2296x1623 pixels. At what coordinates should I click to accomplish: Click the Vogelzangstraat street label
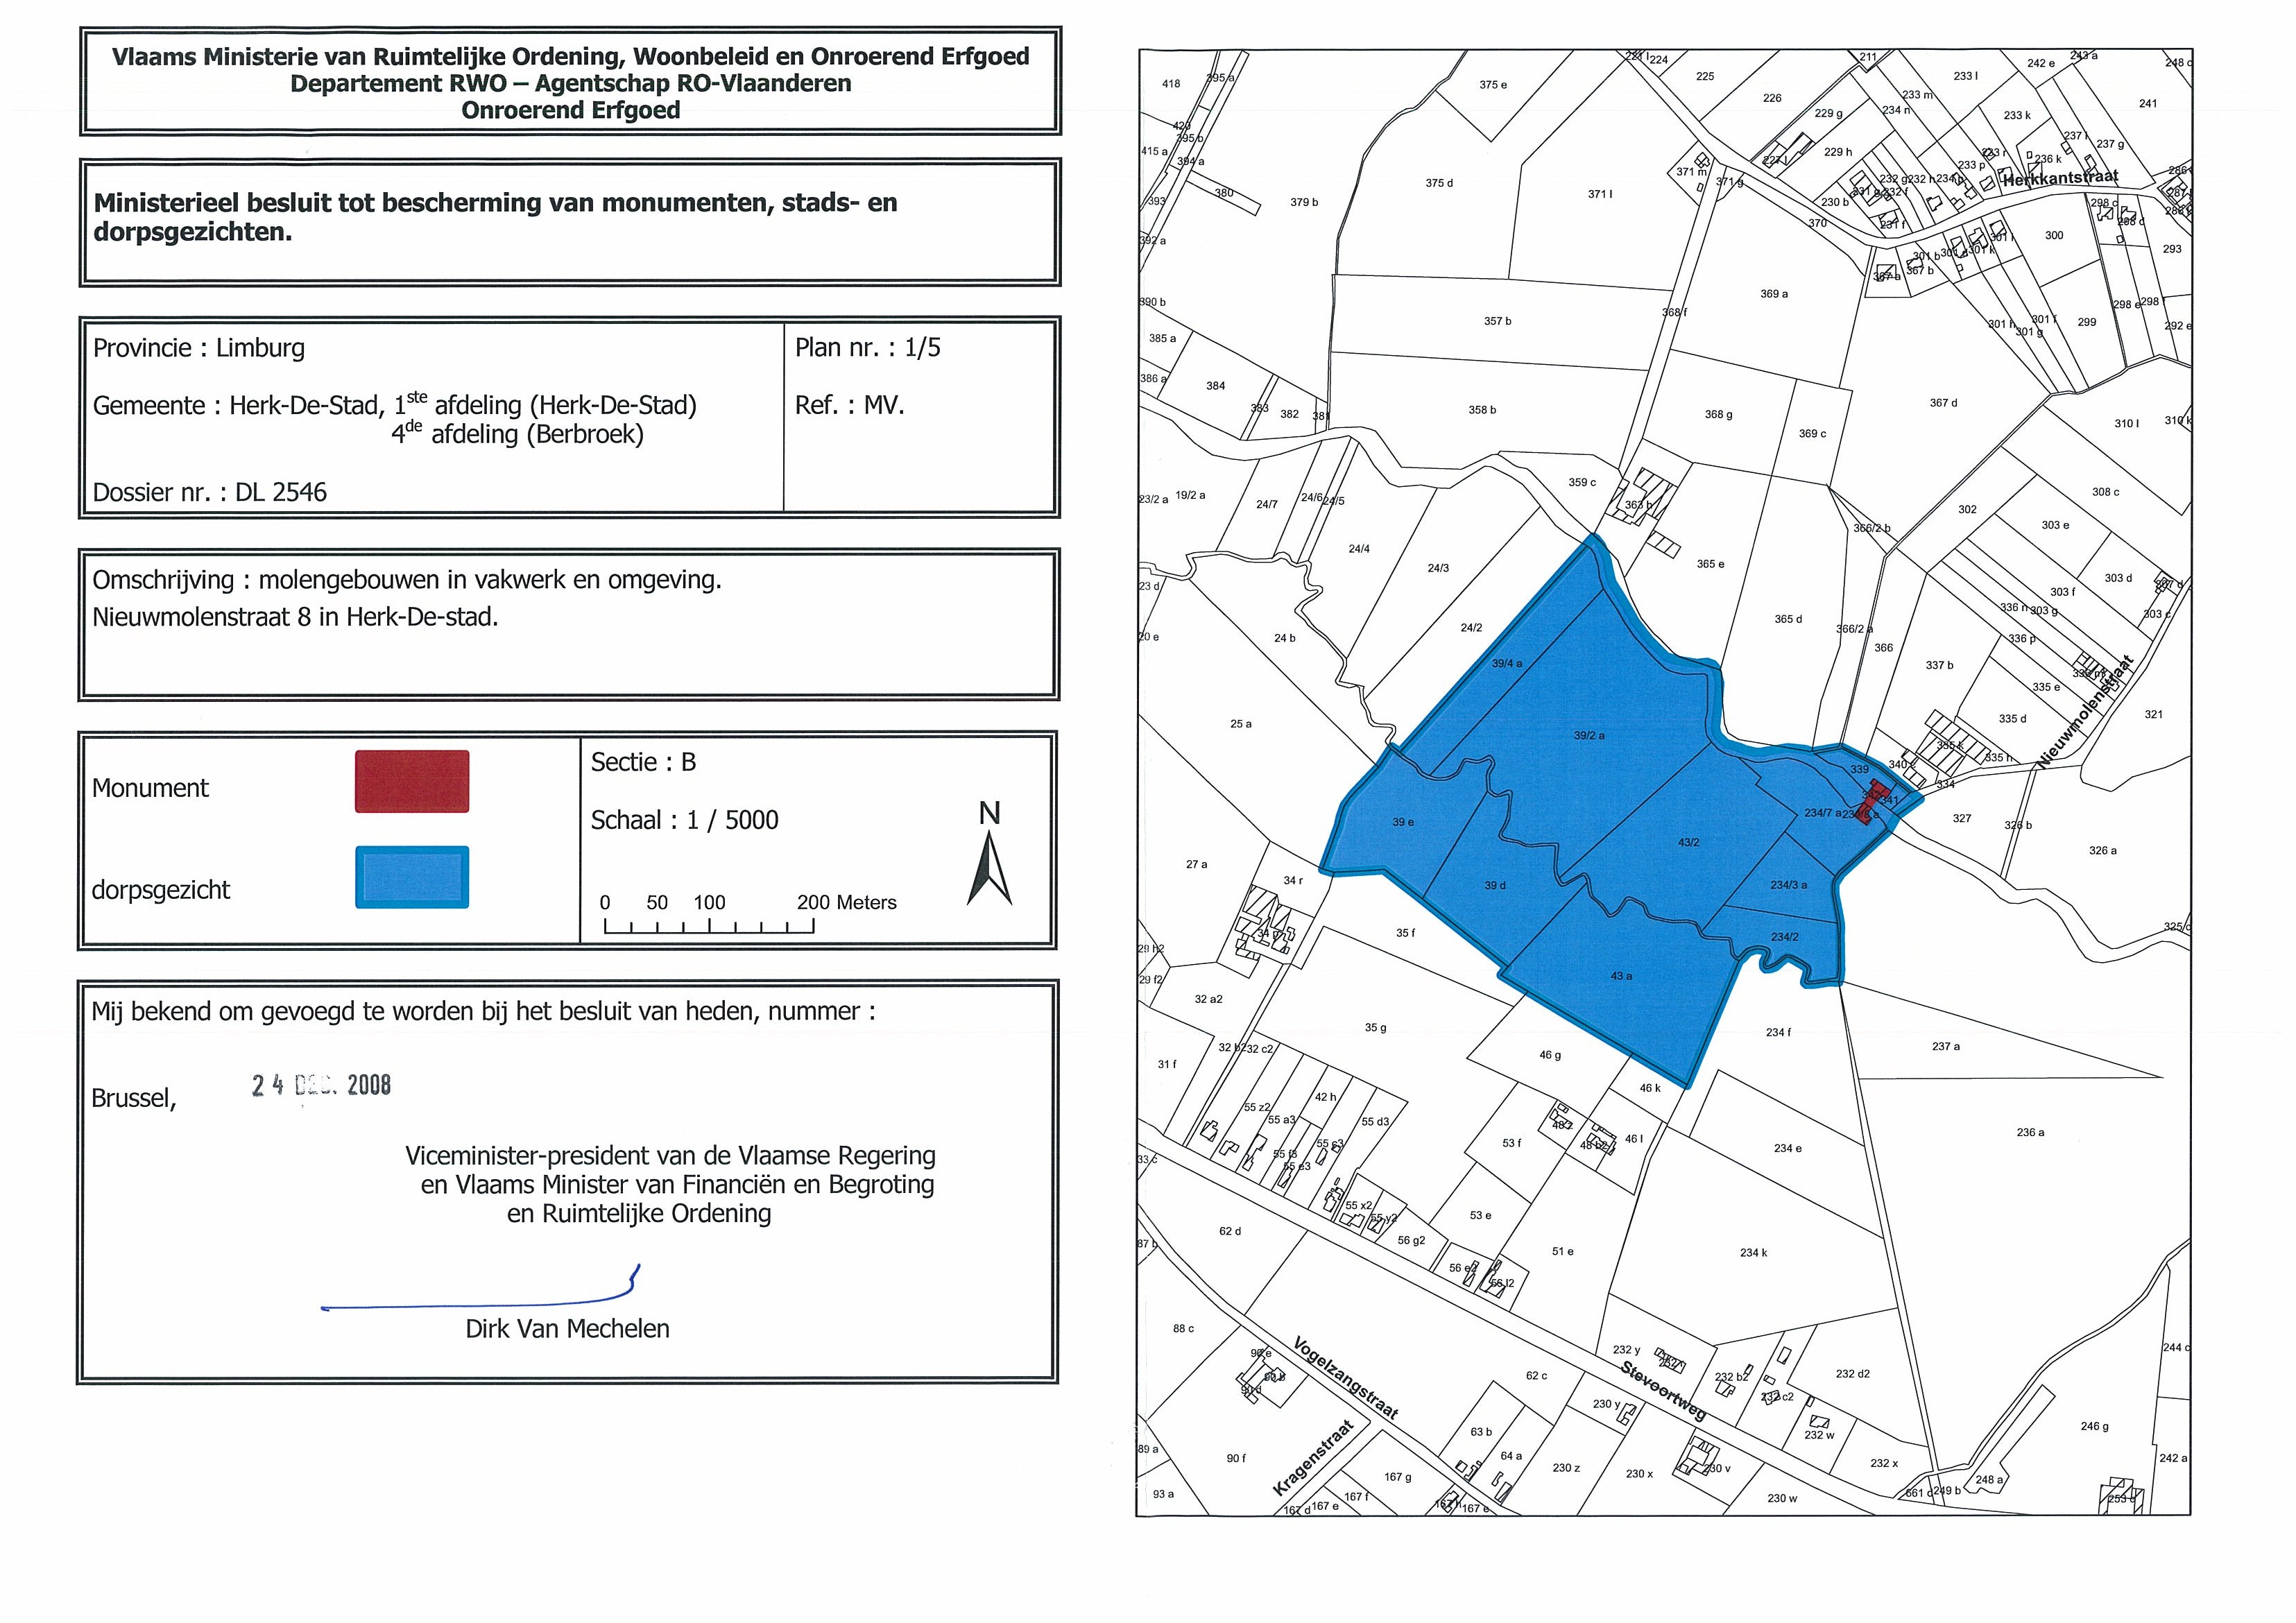click(1346, 1377)
